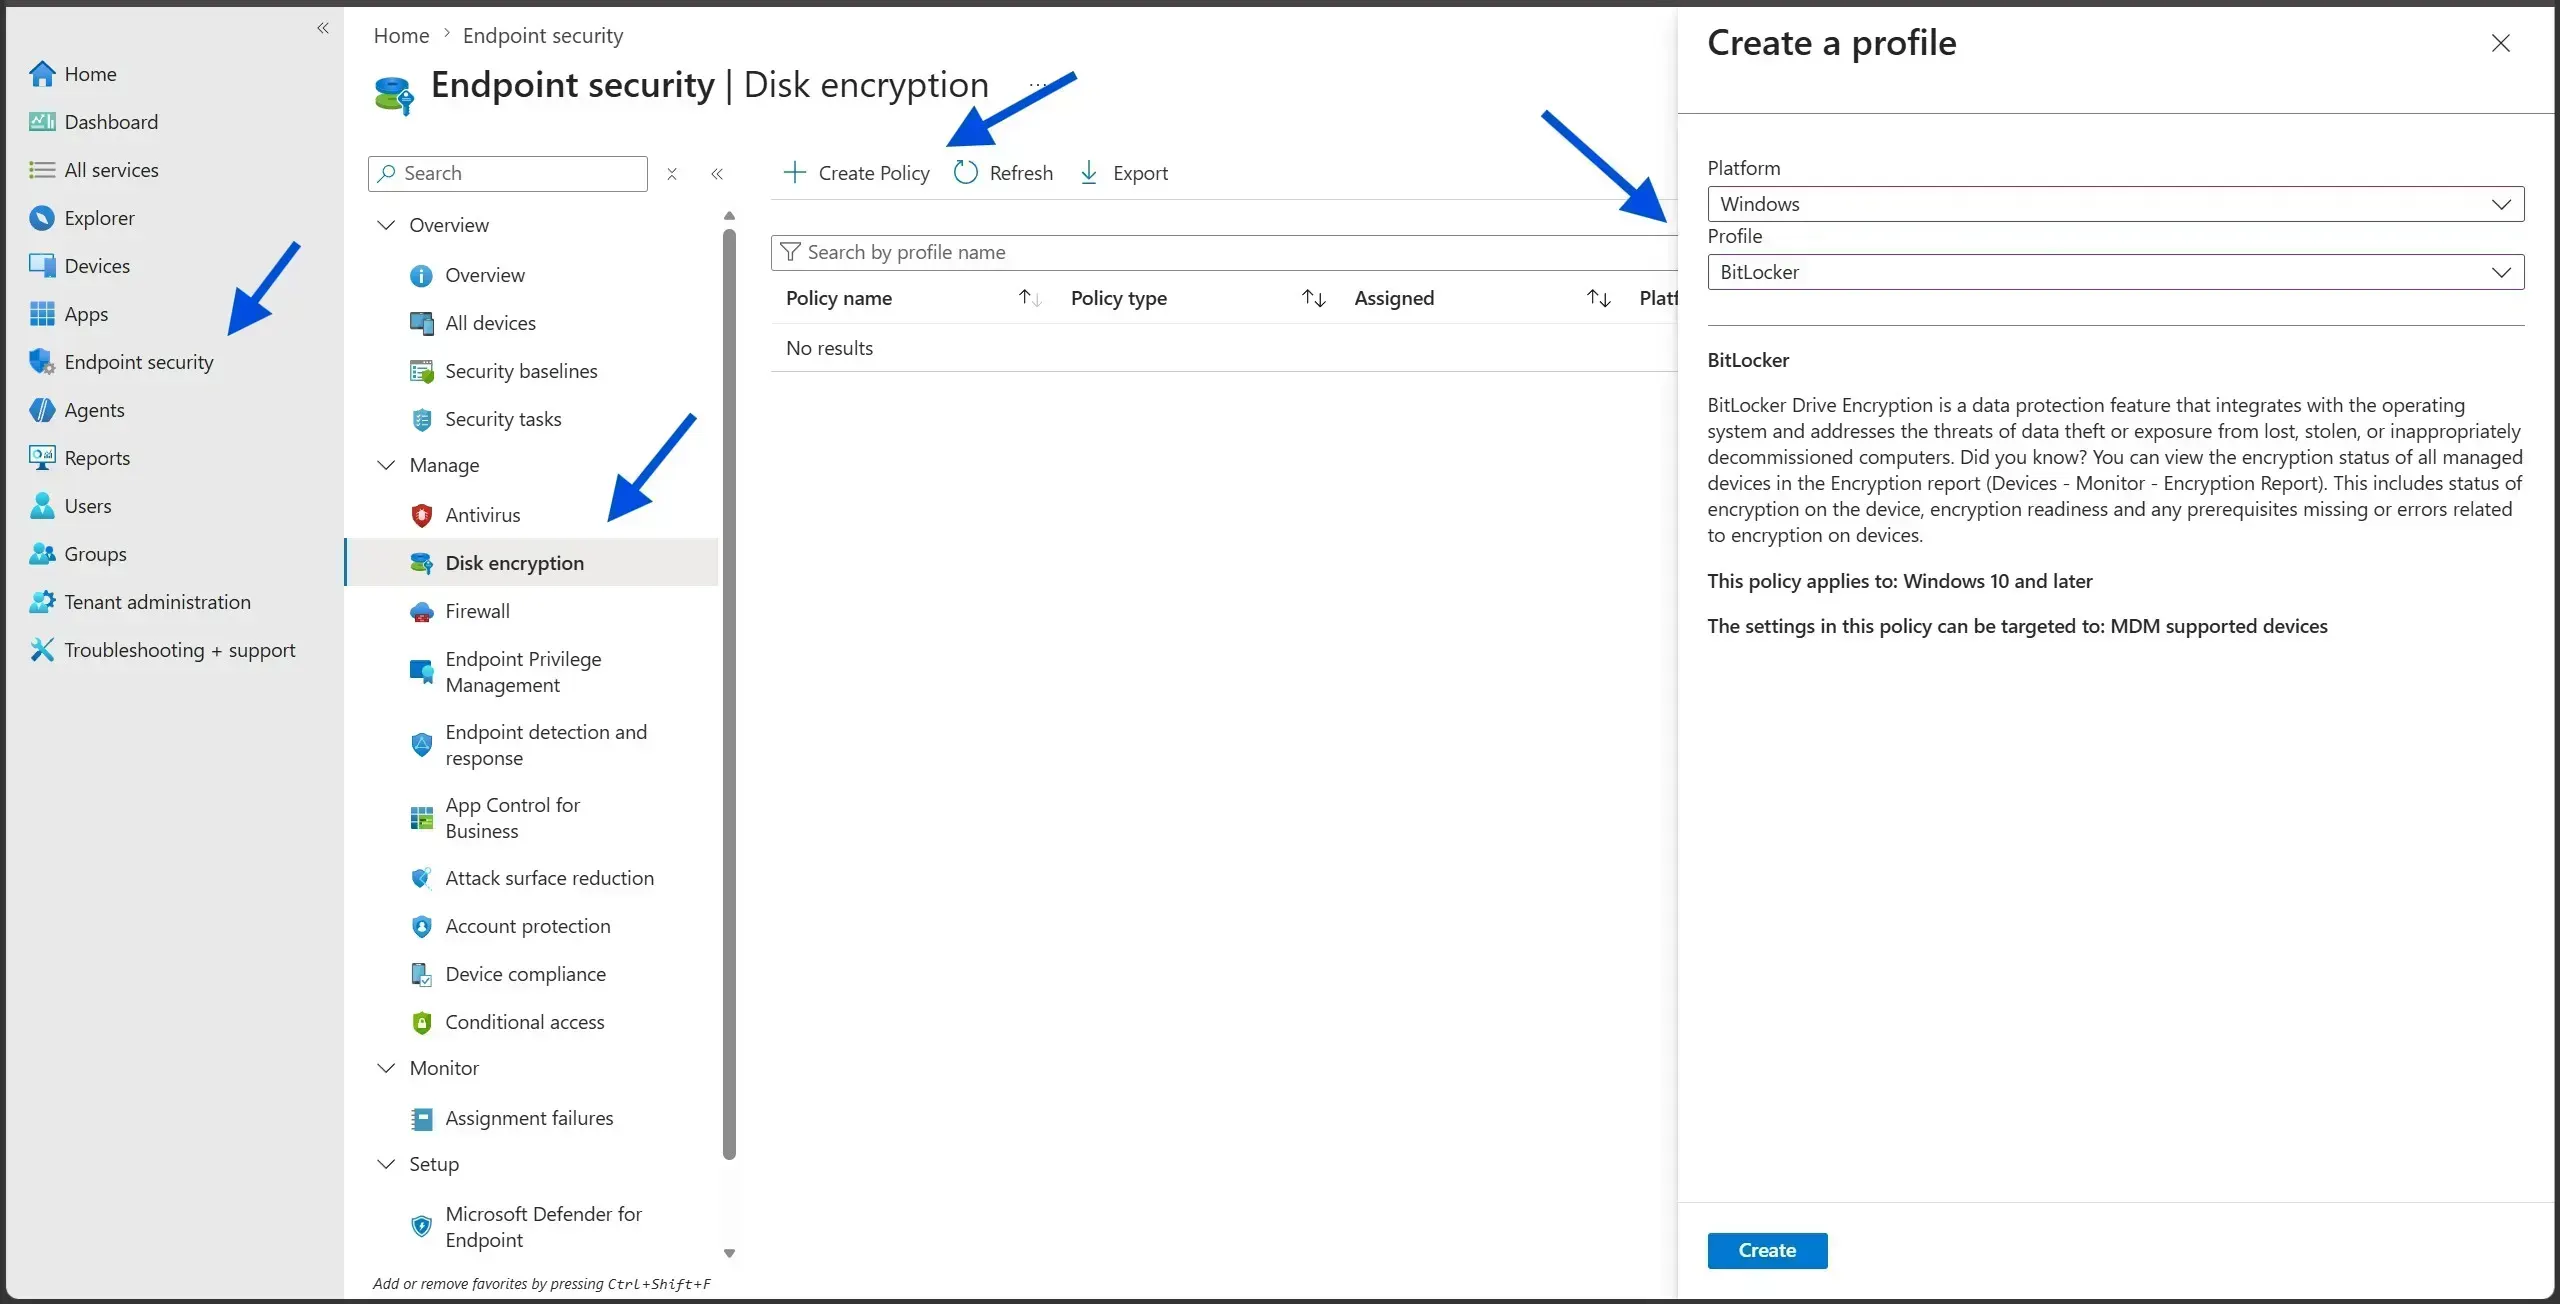Click the Firewall cloud icon
2560x1304 pixels.
[x=422, y=612]
